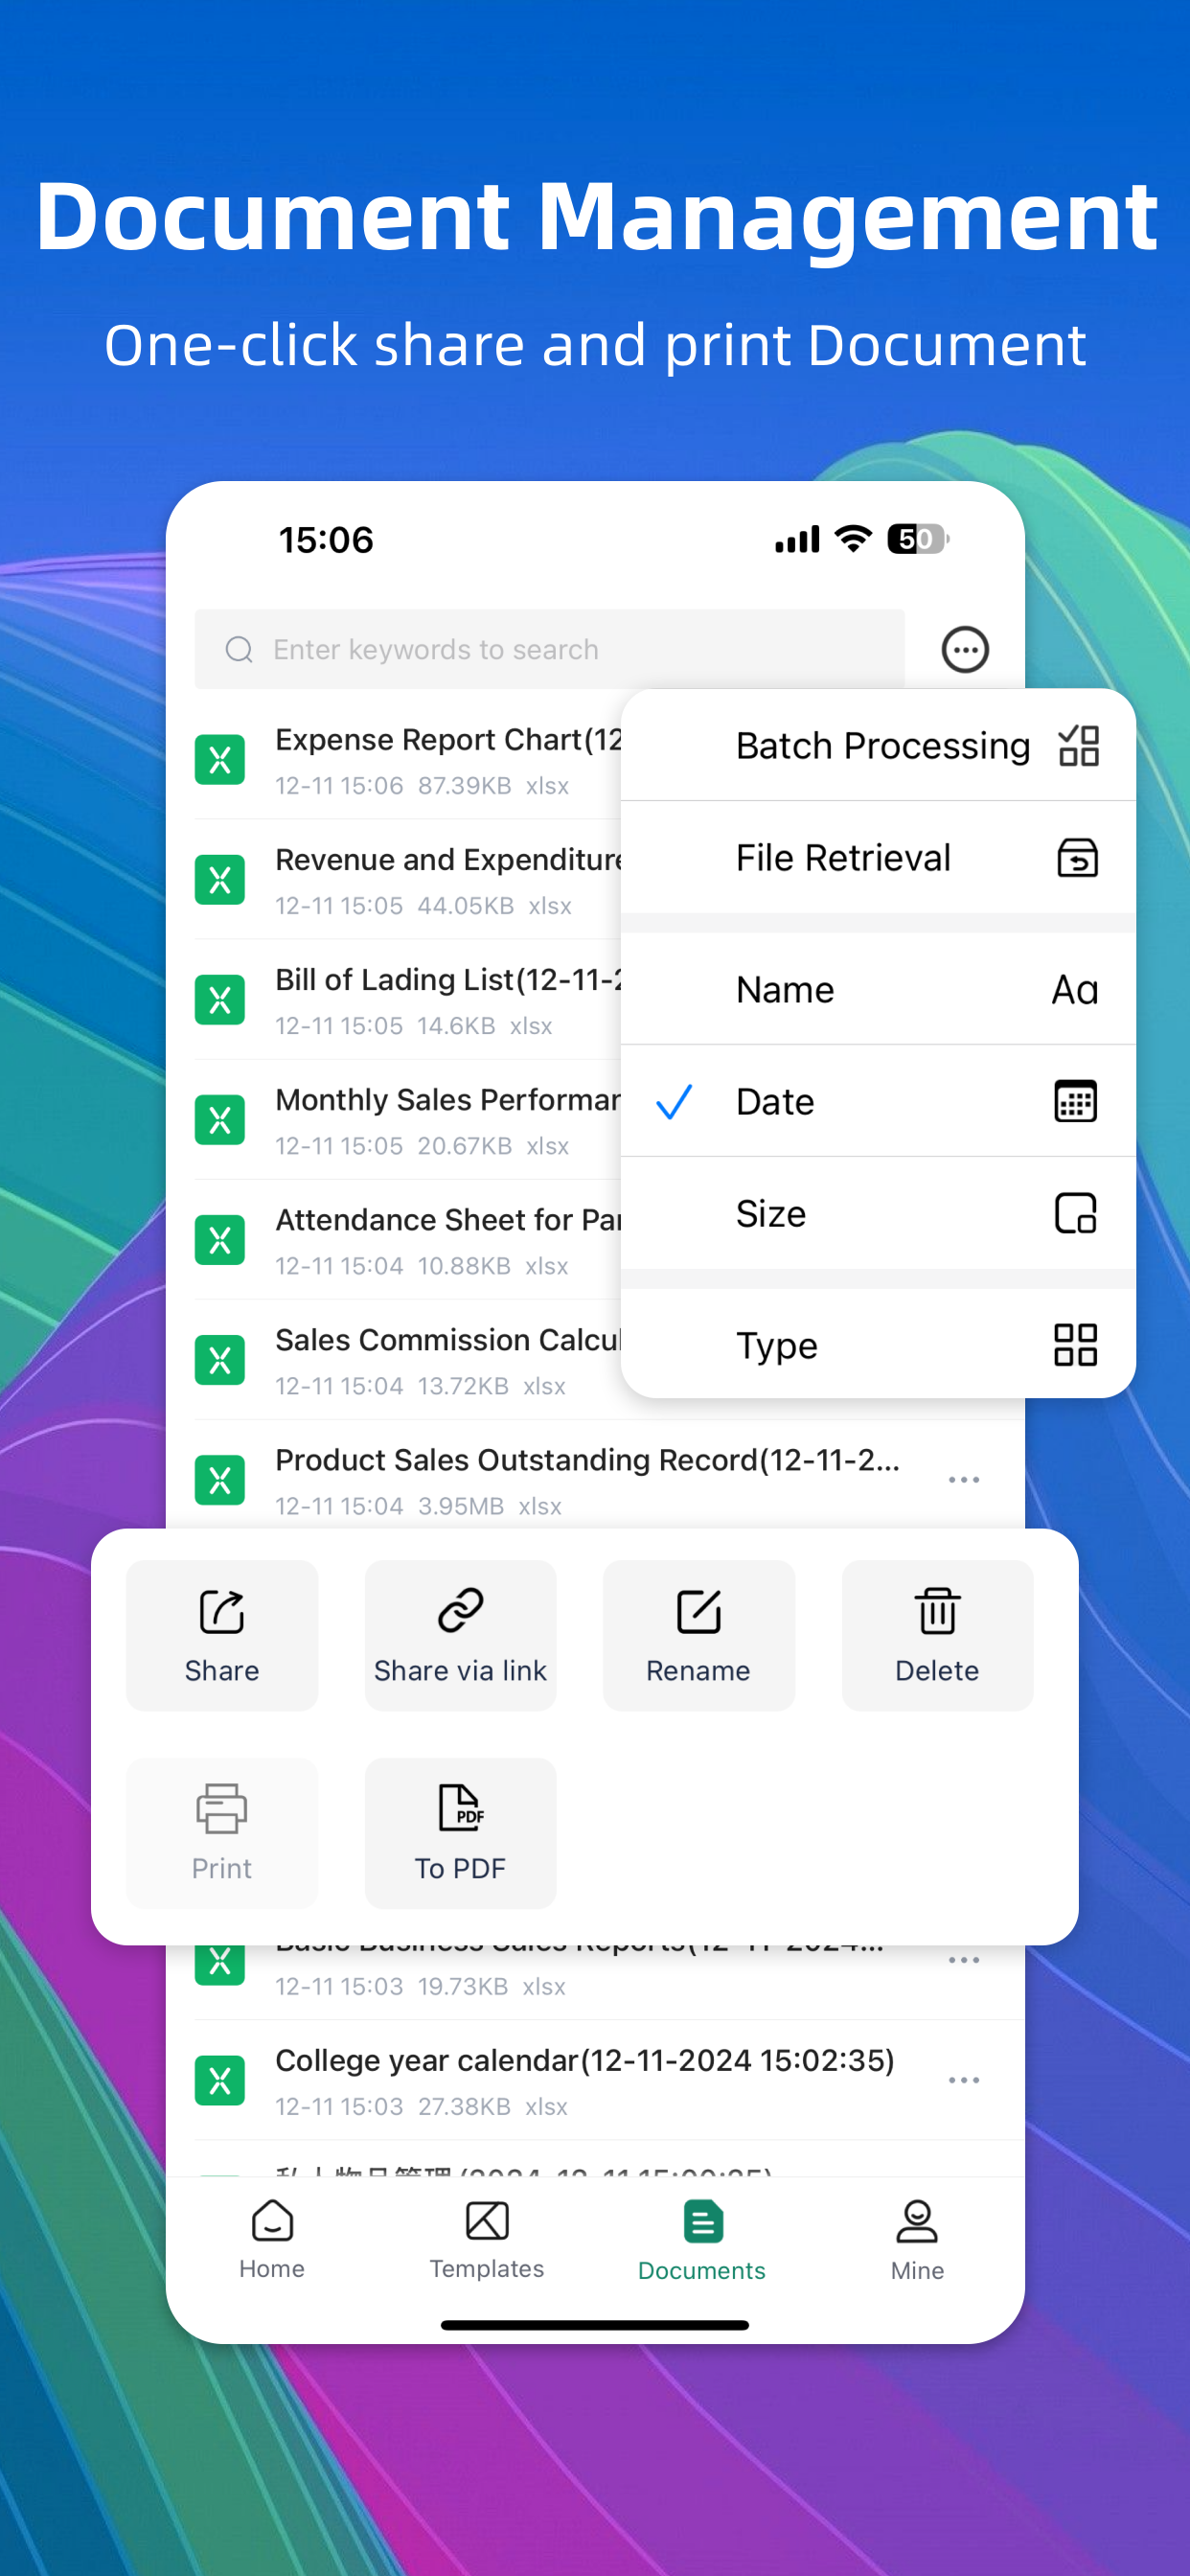Open options for College year calendar
Viewport: 1190px width, 2576px height.
click(x=964, y=2080)
